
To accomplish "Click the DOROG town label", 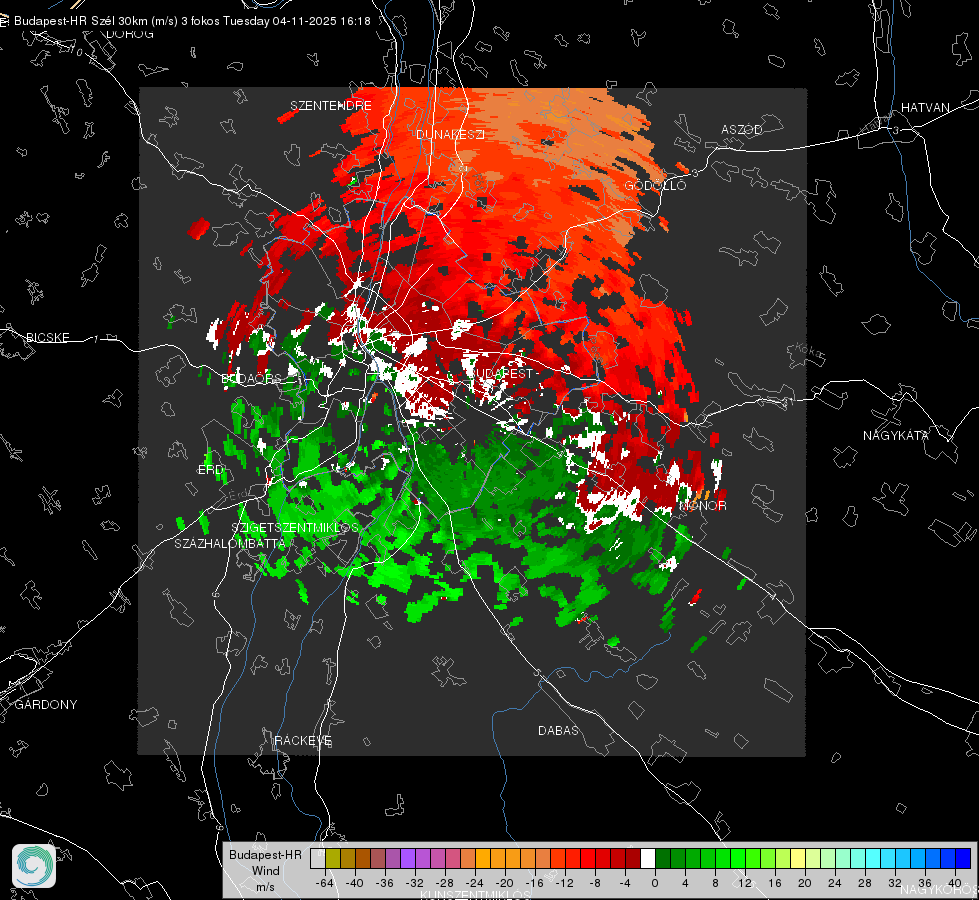I will 130,34.
